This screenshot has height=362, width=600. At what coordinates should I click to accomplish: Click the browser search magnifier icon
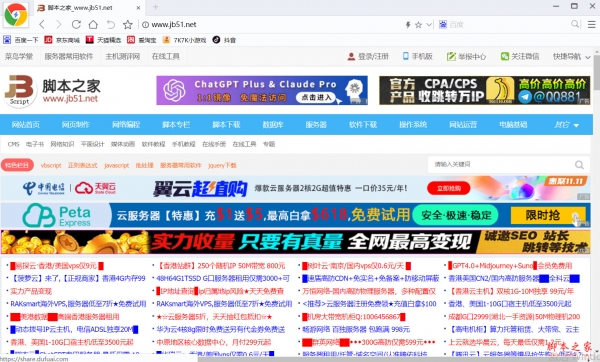575,24
